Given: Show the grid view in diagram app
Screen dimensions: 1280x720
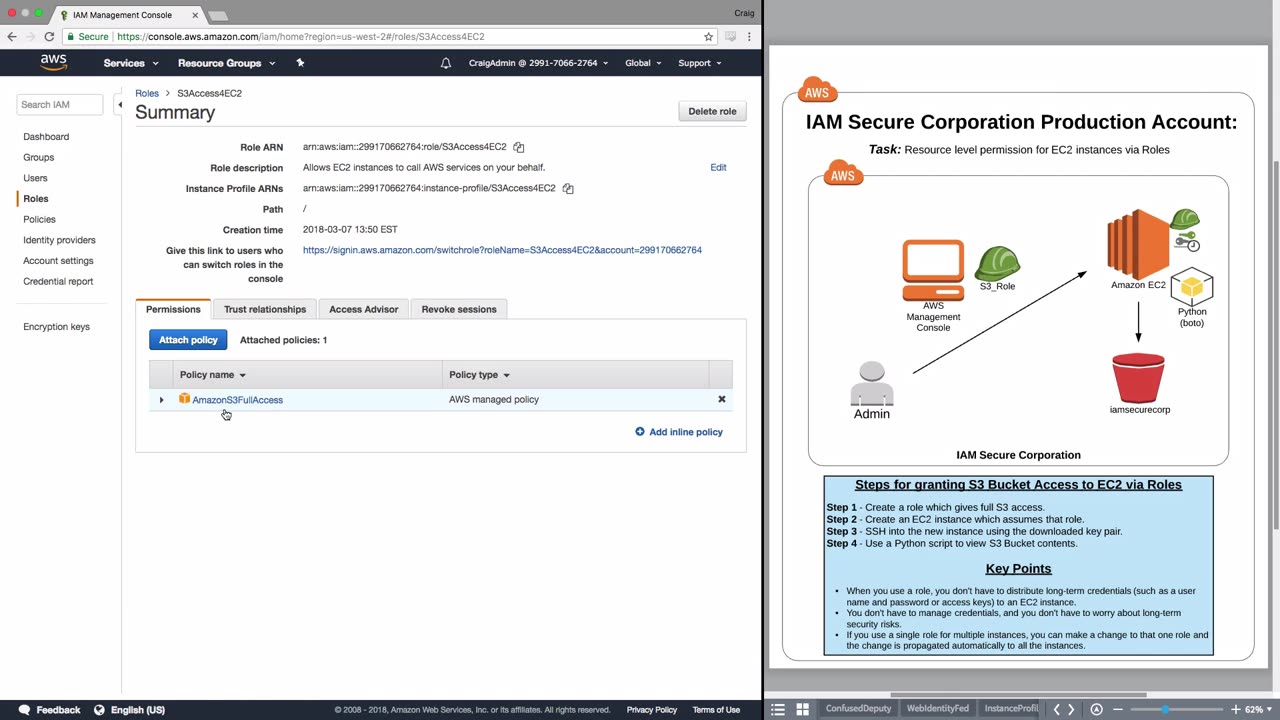Looking at the screenshot, I should click(x=802, y=709).
